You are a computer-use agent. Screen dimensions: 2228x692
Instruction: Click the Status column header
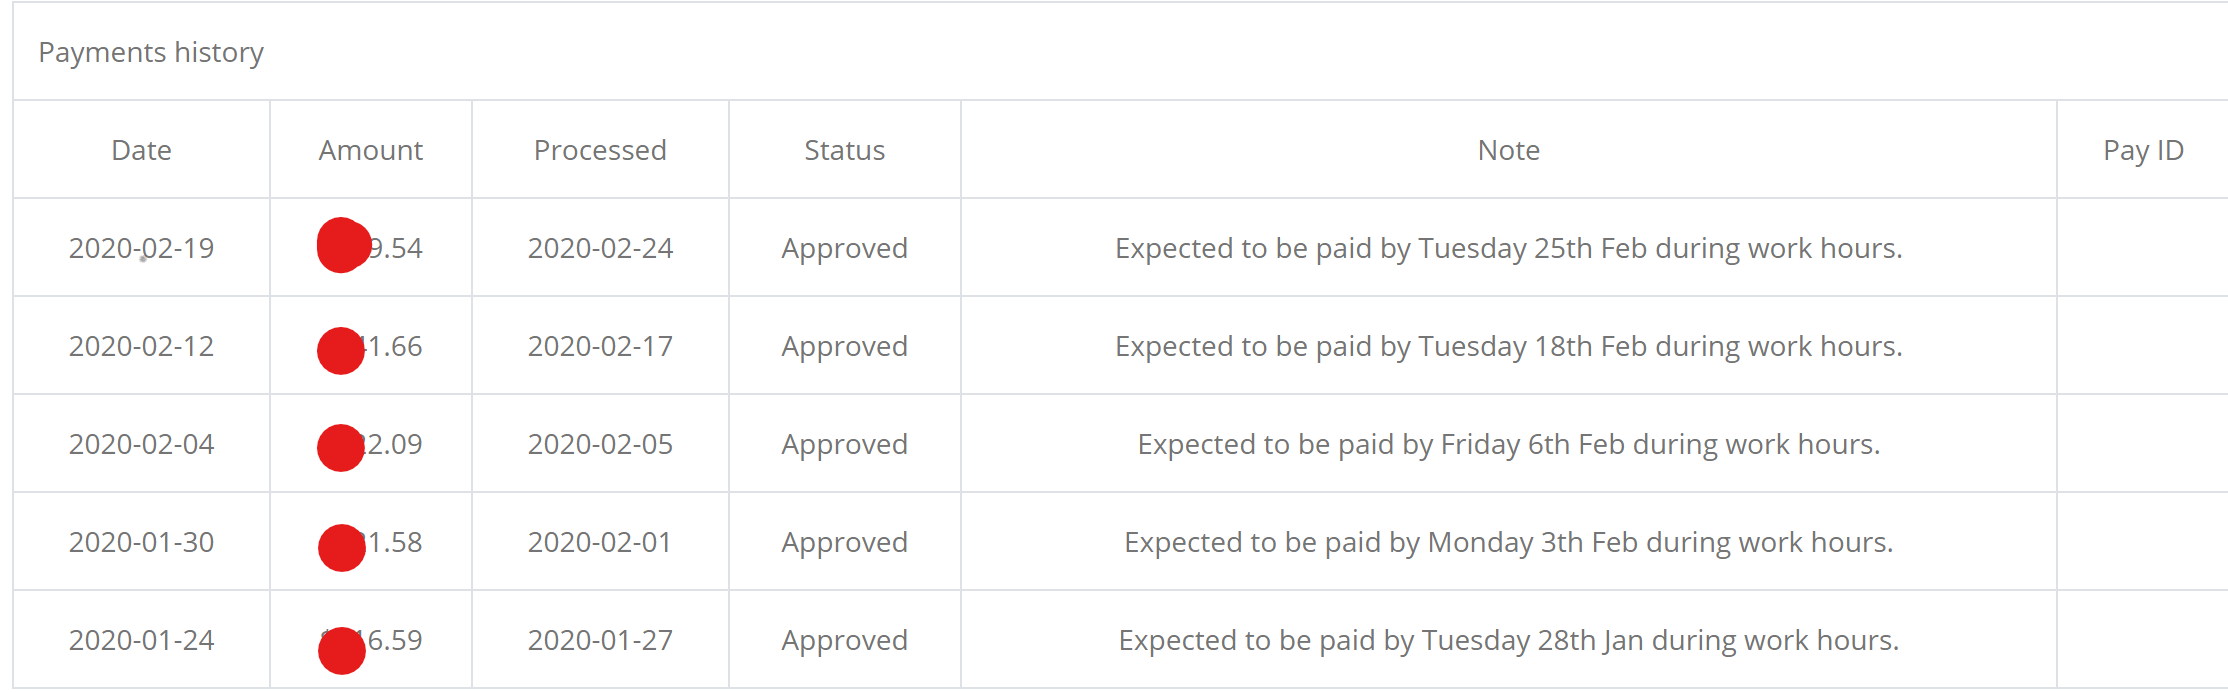coord(844,150)
